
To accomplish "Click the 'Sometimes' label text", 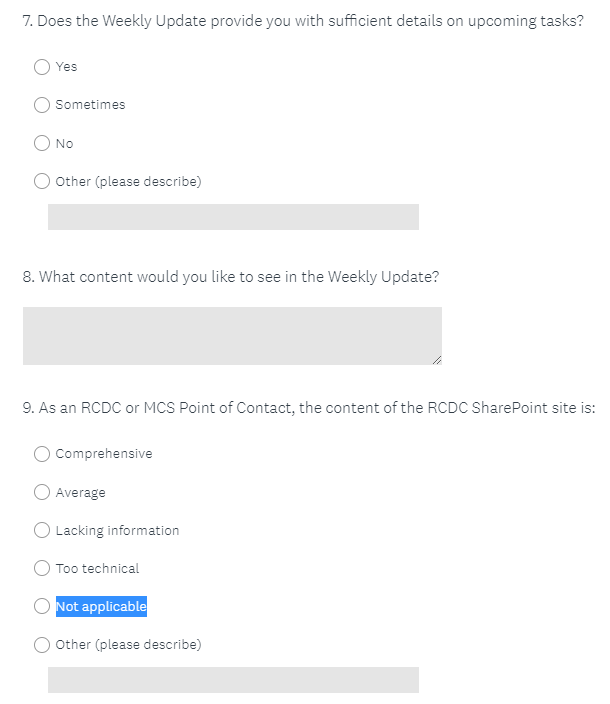I will [90, 105].
